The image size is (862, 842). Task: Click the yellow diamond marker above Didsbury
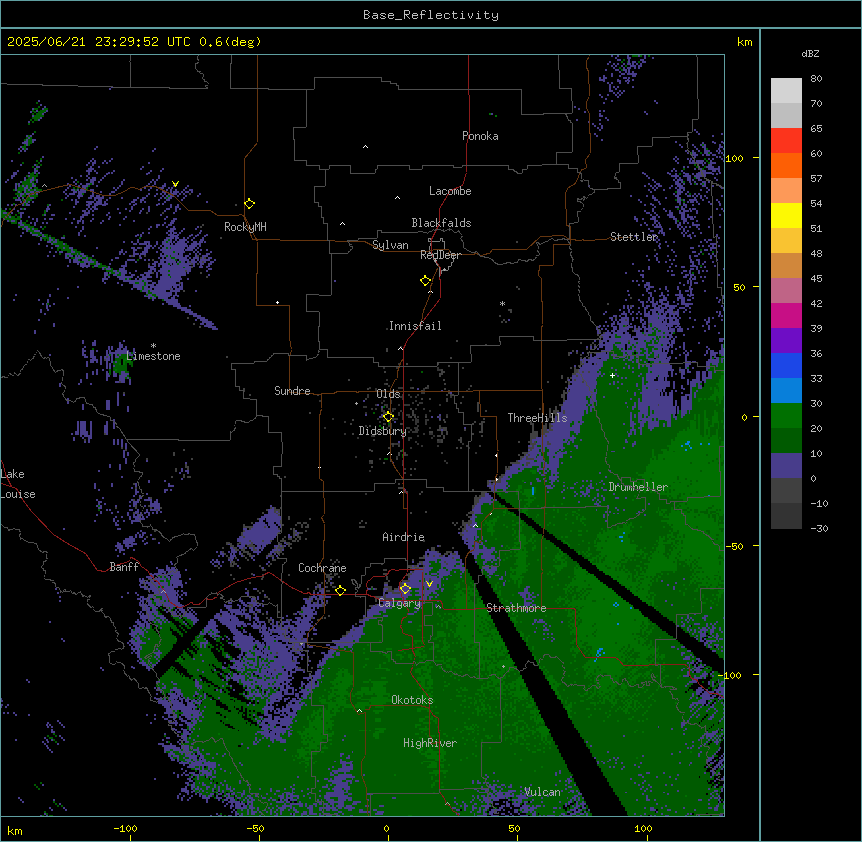[388, 417]
